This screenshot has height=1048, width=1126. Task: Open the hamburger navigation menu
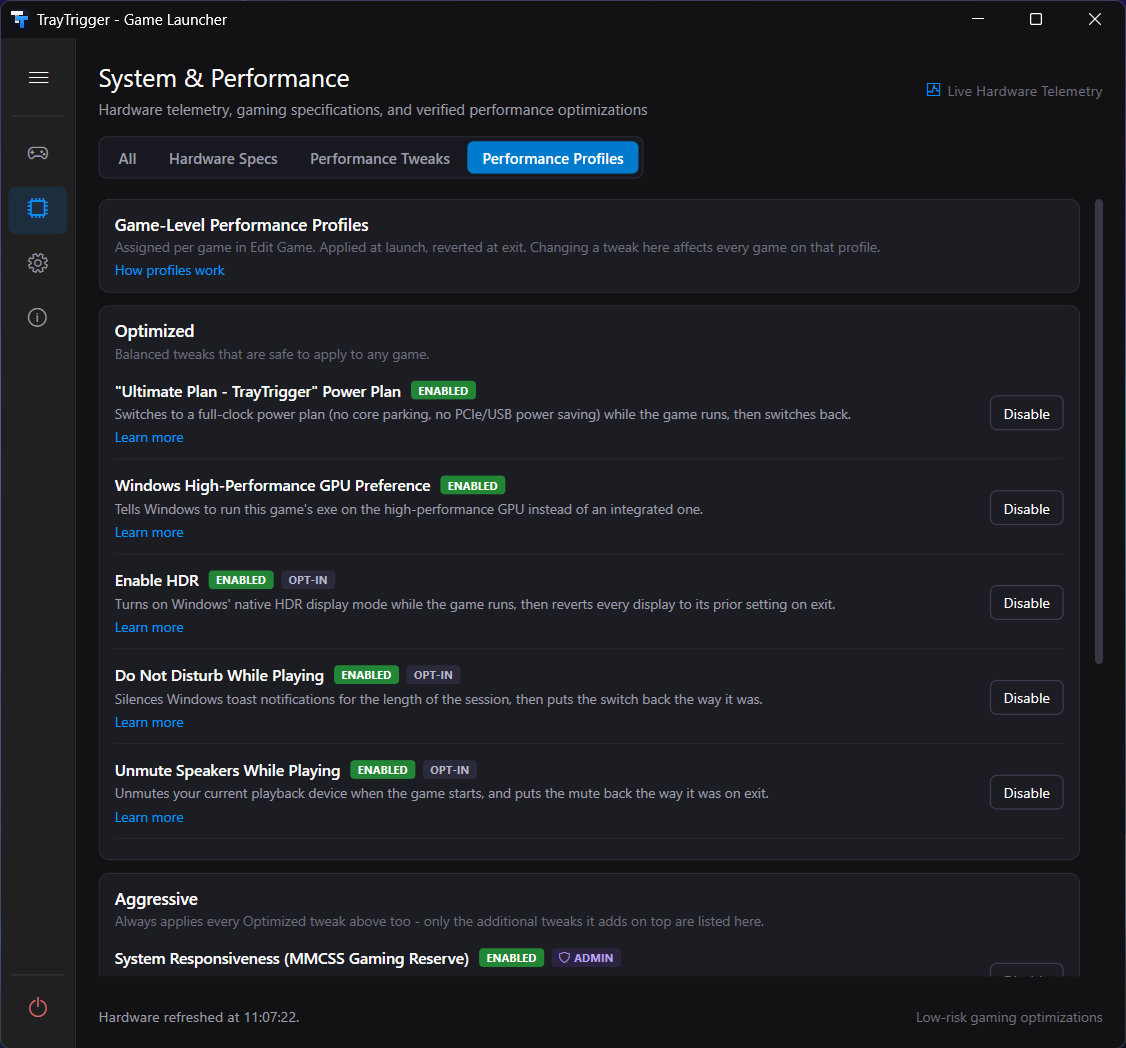(38, 78)
